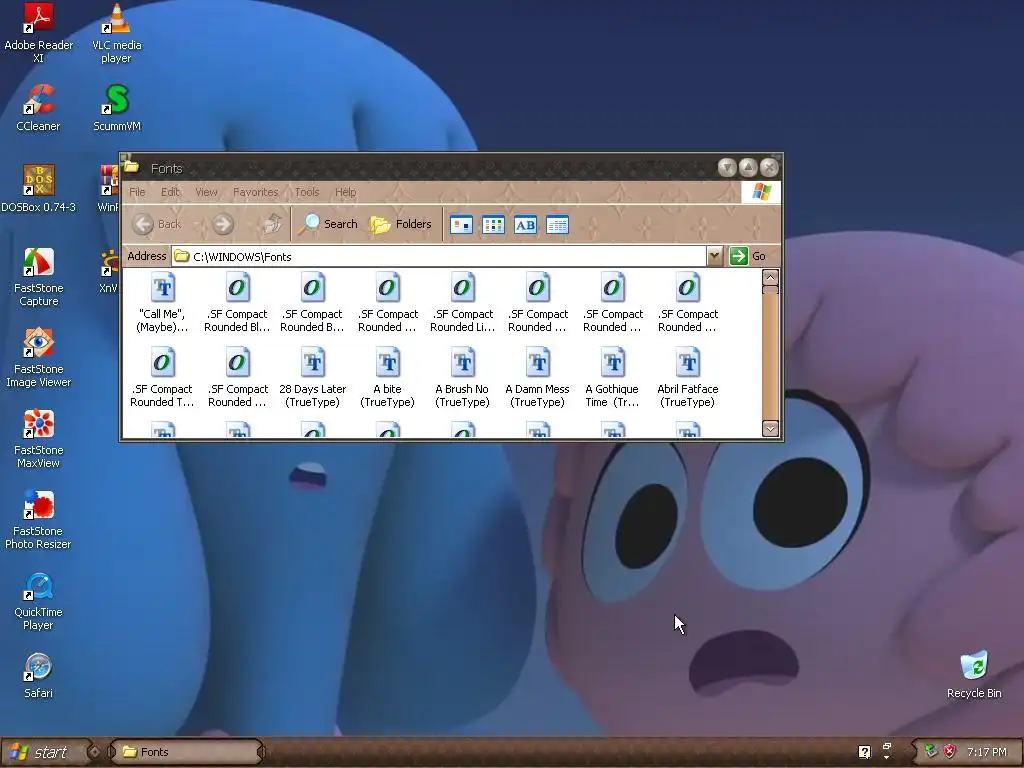Screen dimensions: 1024x768
Task: Select the .SF Compact Rounded Li... font
Action: [x=462, y=302]
